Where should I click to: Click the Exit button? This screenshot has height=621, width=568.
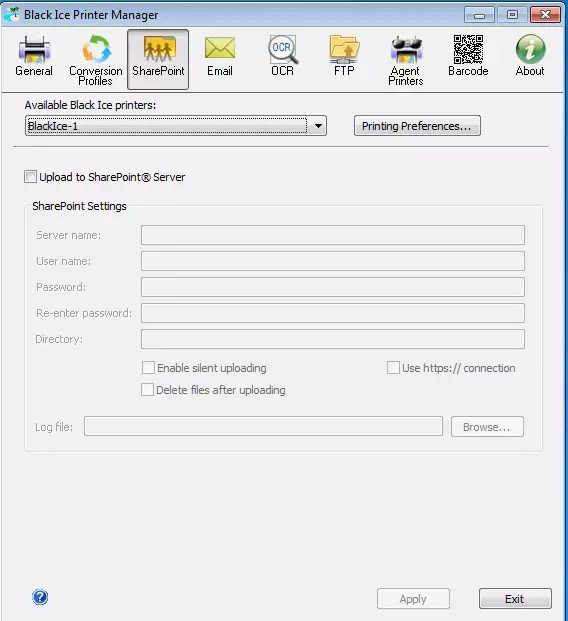coord(515,599)
